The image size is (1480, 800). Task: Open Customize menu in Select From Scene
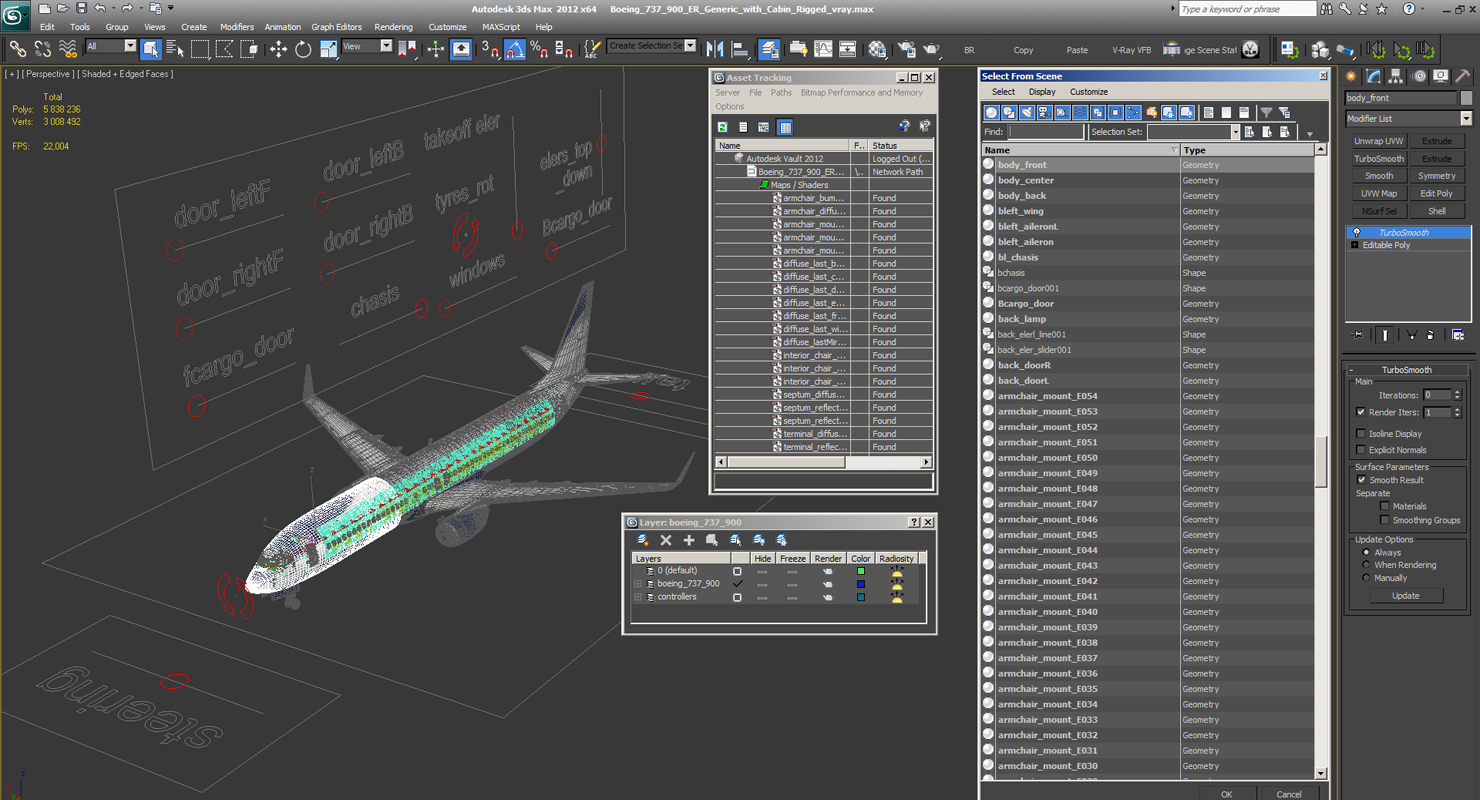coord(1089,92)
